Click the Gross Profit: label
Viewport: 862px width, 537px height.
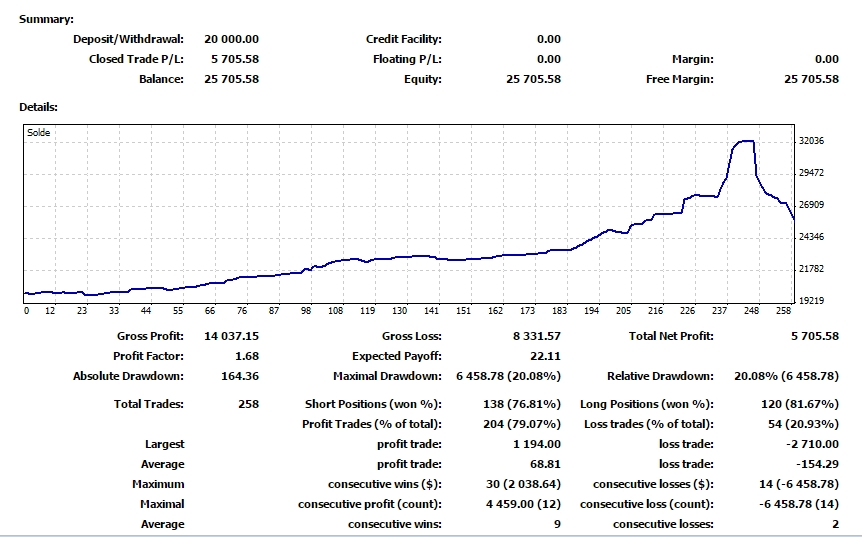coord(150,336)
